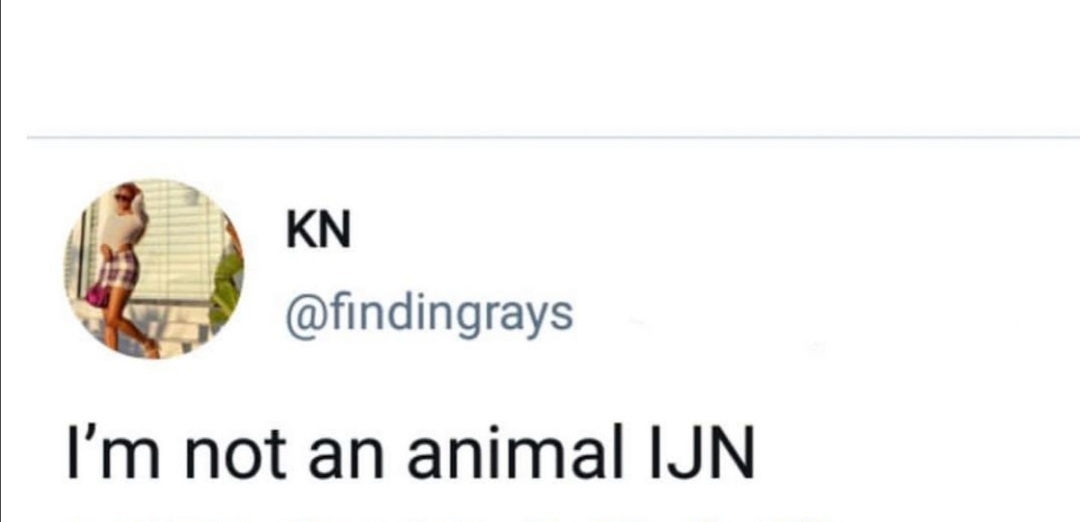The width and height of the screenshot is (1080, 522).
Task: Click the pink handbag in the avatar
Action: pyautogui.click(x=98, y=295)
